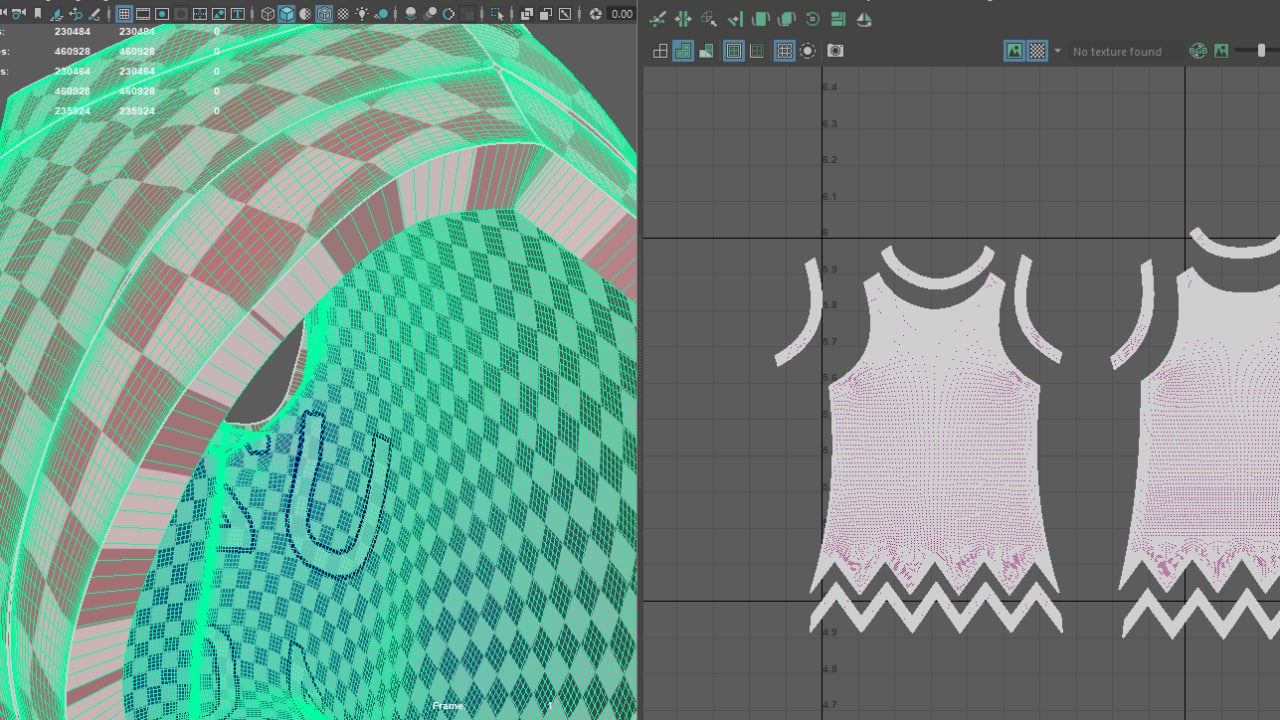Click the 'Frame' HUD label in viewport
The width and height of the screenshot is (1280, 720).
[x=447, y=706]
